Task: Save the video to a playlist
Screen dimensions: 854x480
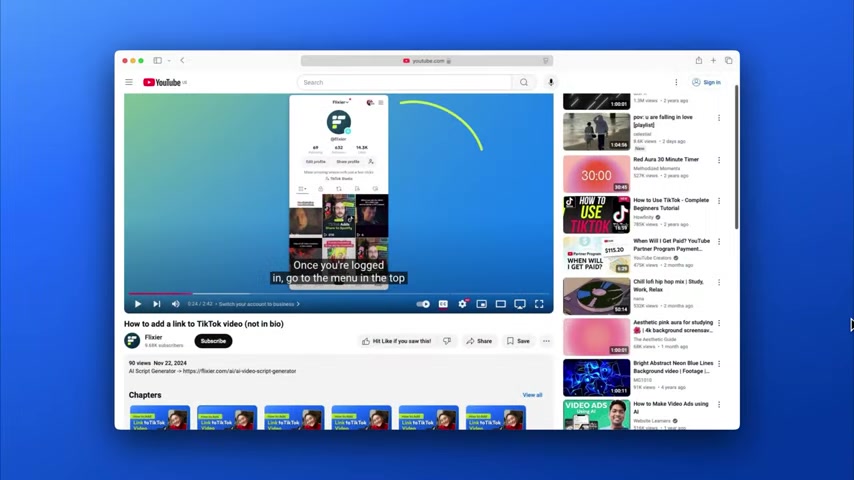Action: [x=518, y=341]
